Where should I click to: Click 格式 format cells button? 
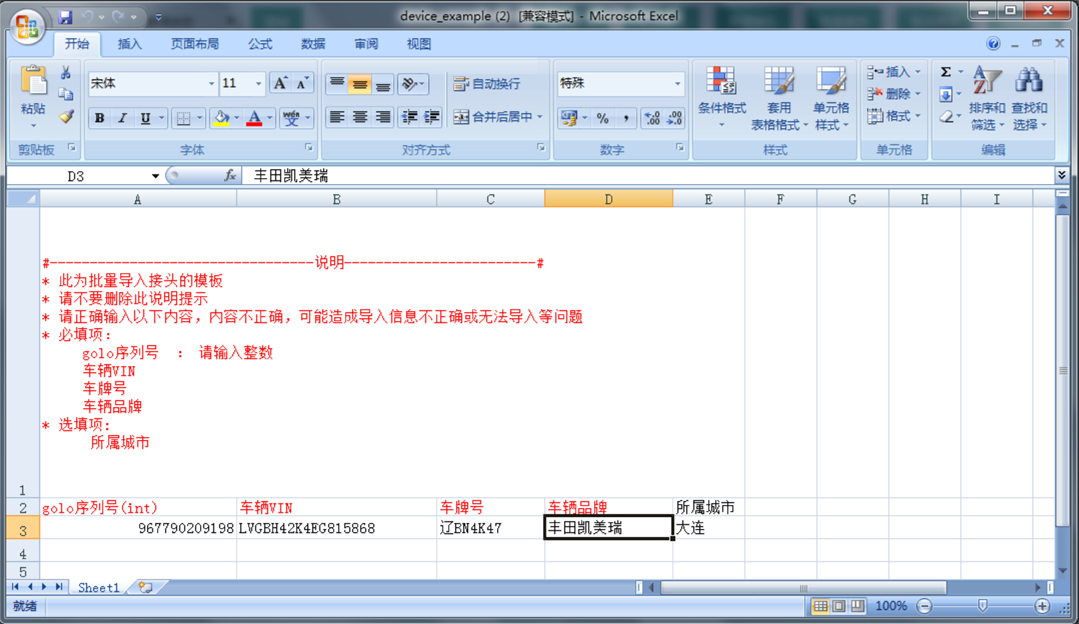pyautogui.click(x=893, y=116)
